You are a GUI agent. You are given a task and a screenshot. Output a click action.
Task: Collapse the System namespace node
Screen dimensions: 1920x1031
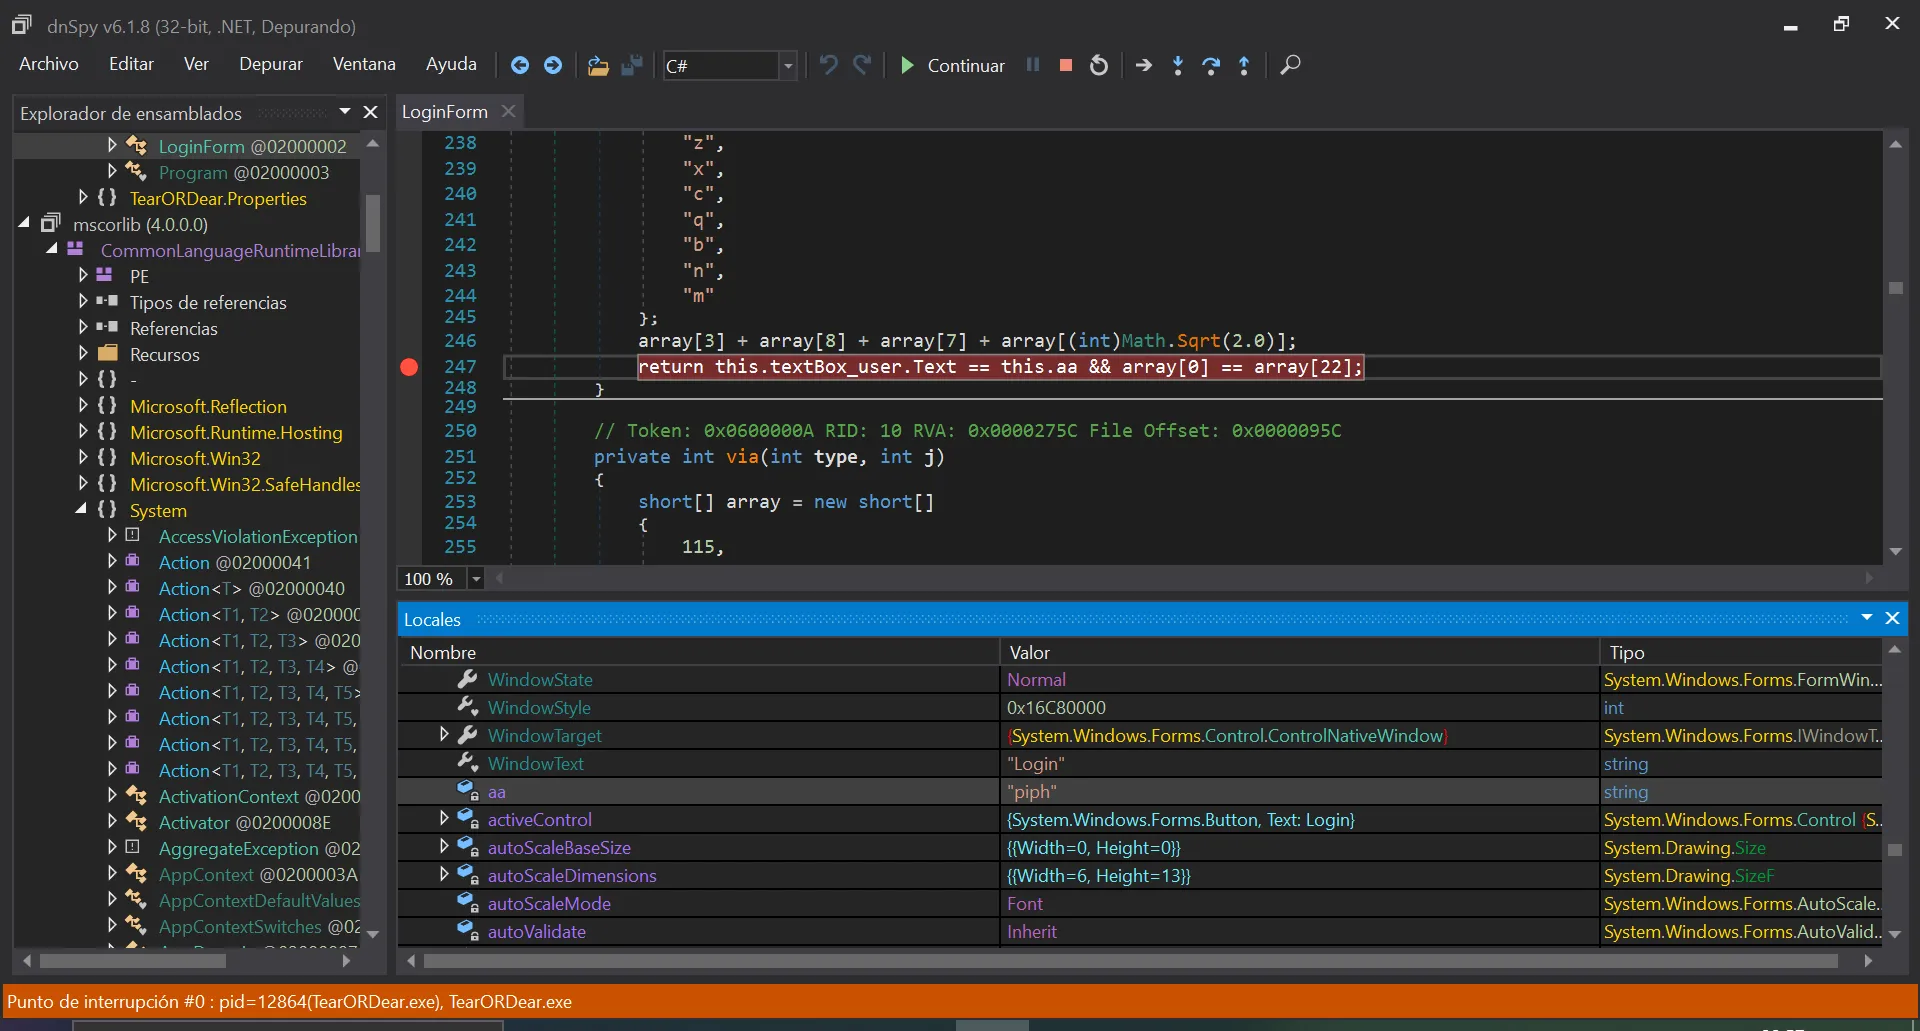(81, 510)
